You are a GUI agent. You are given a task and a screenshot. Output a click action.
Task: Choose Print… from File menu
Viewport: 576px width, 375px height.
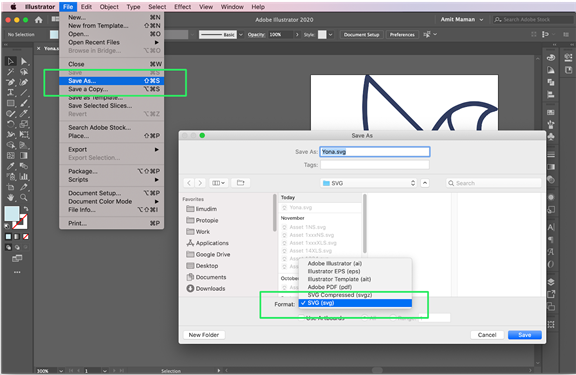click(x=112, y=223)
